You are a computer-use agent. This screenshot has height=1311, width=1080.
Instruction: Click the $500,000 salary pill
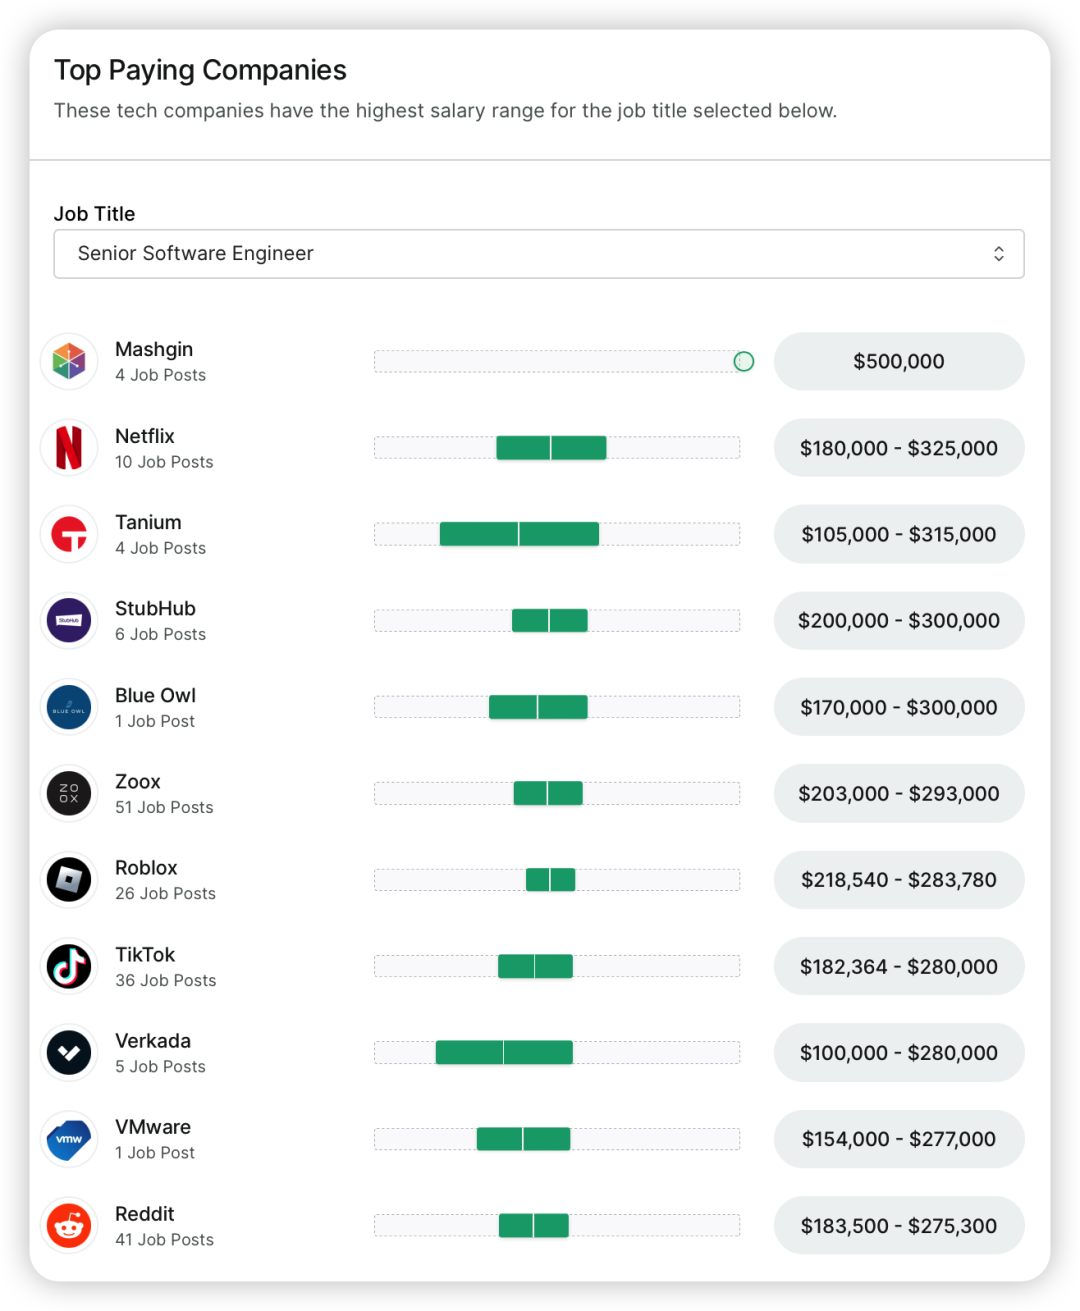(x=898, y=362)
